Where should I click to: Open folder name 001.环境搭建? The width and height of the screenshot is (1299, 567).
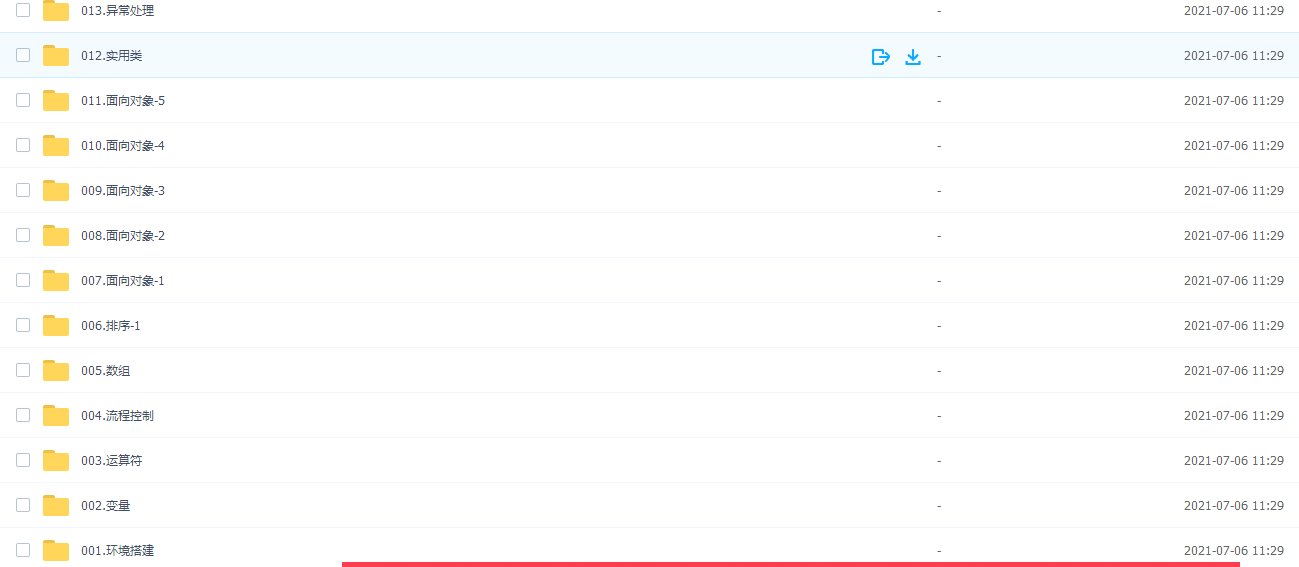click(x=118, y=551)
